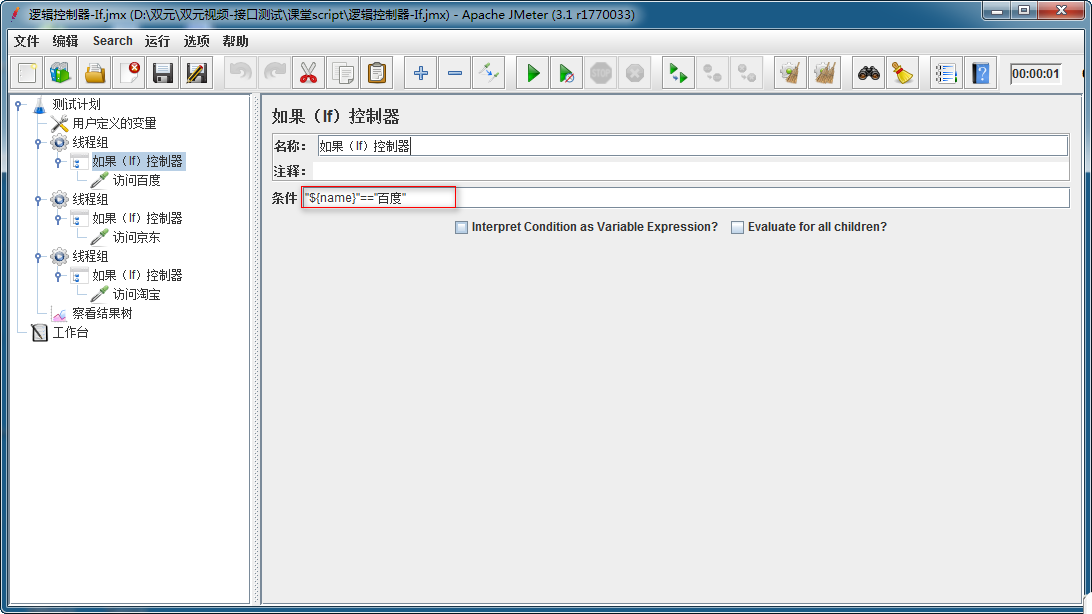Click the 注释 comment field

coord(691,171)
